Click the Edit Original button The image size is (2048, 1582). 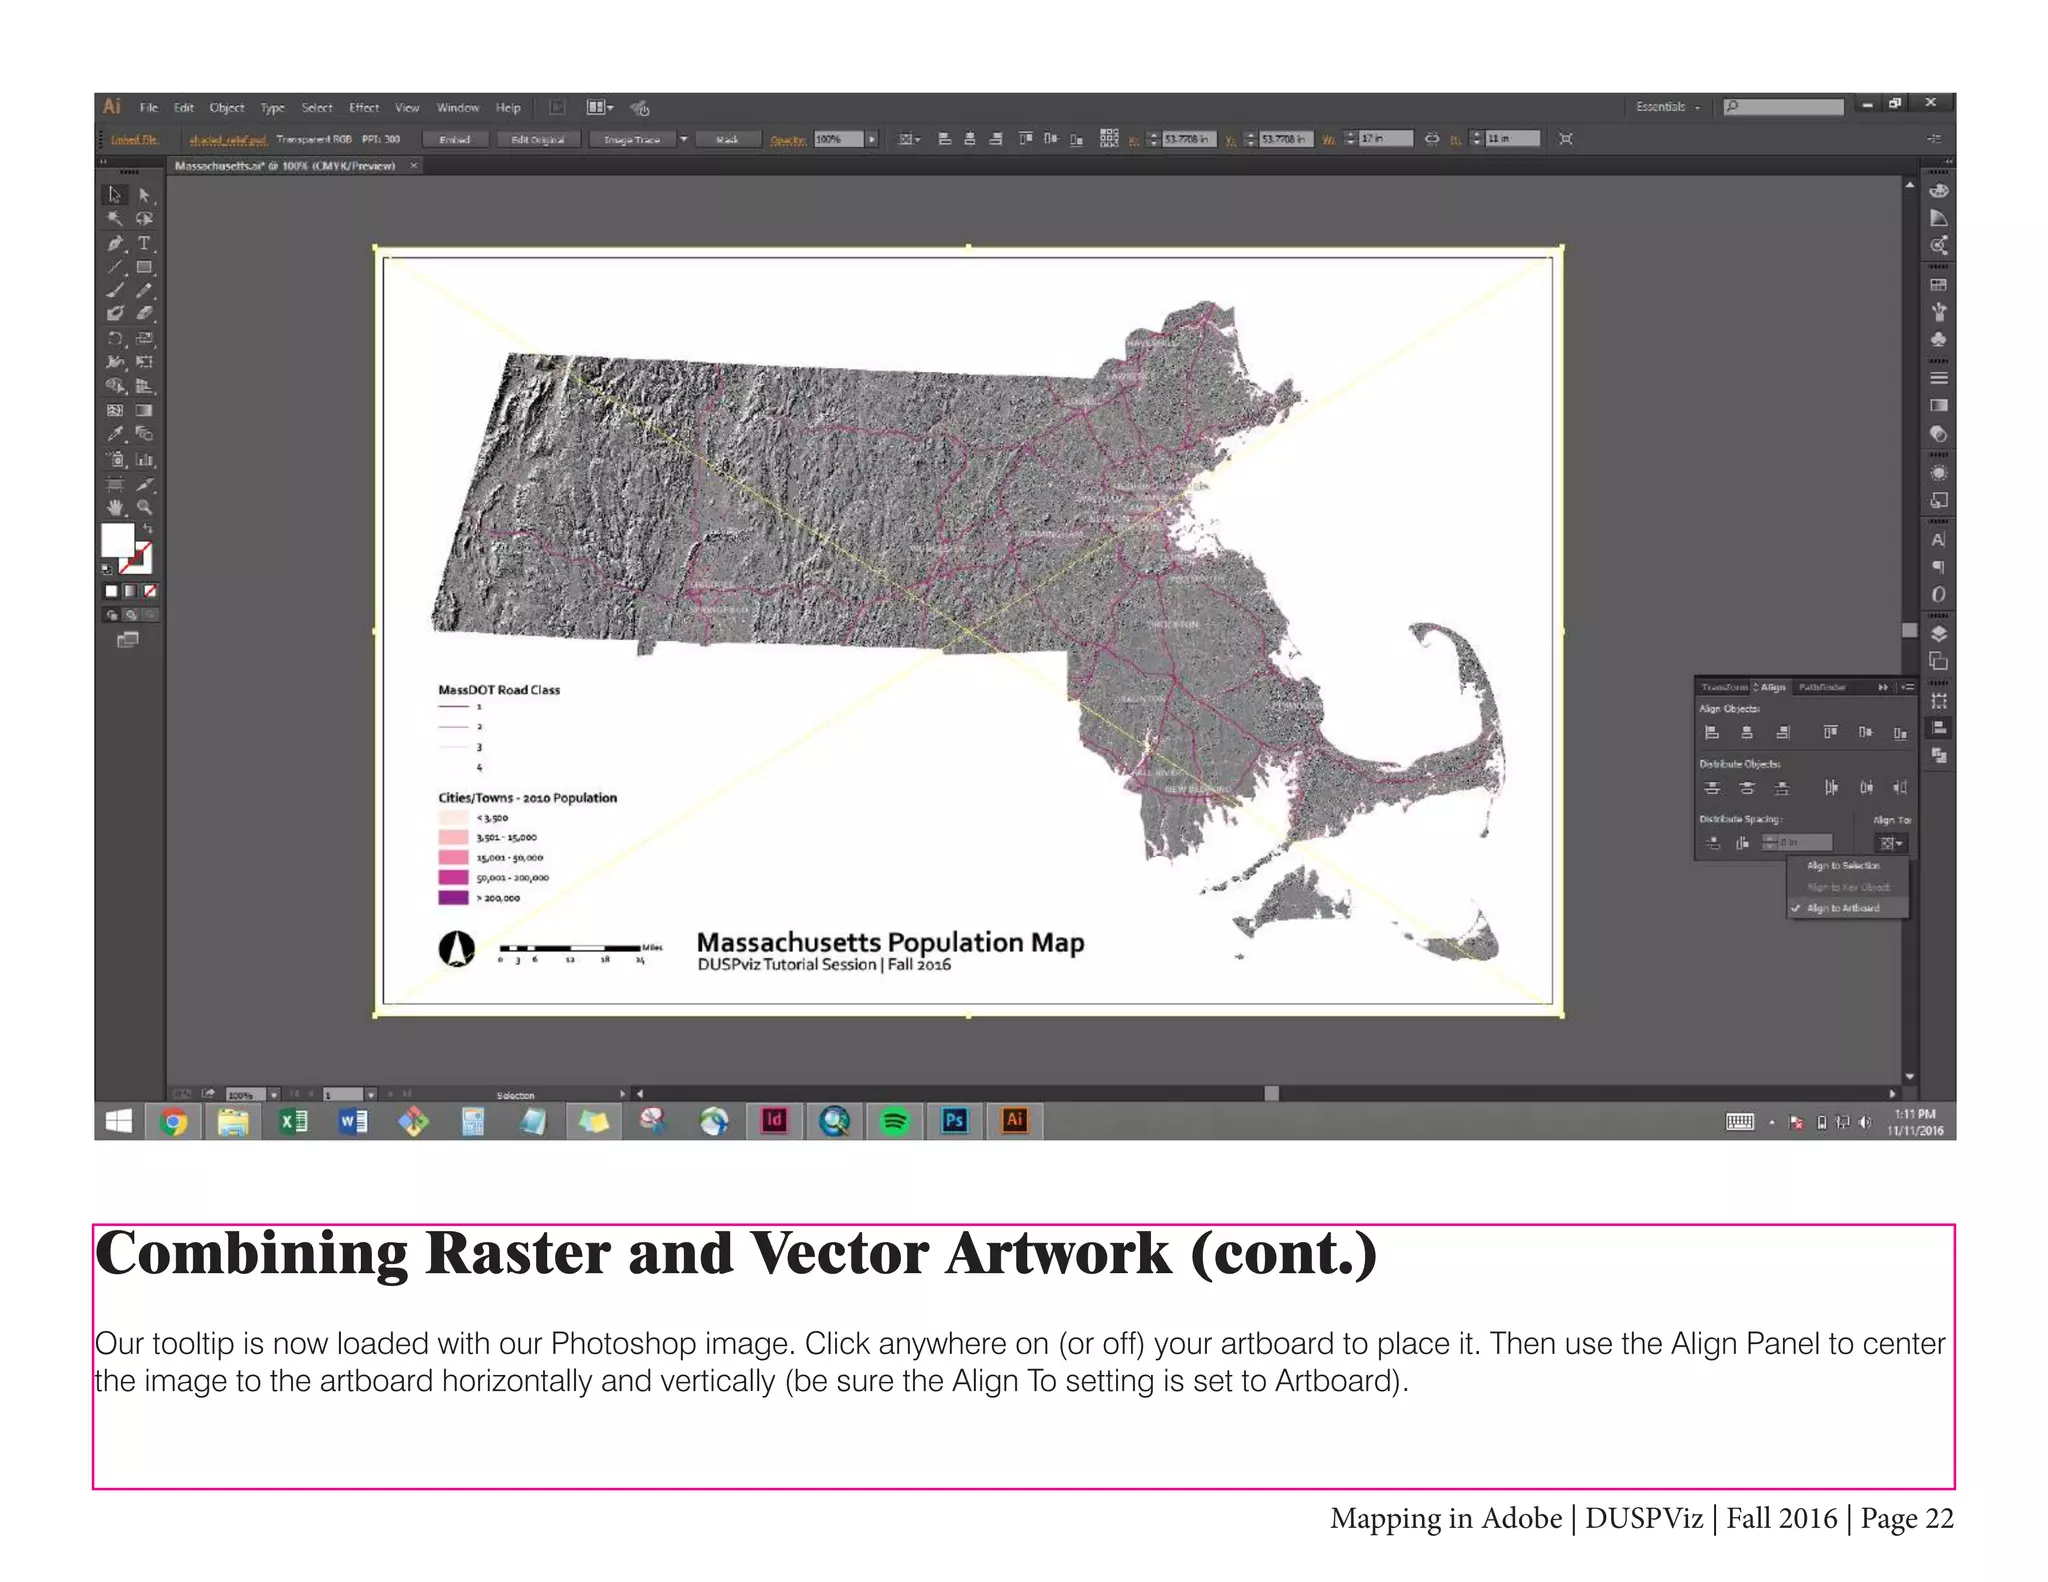(538, 139)
